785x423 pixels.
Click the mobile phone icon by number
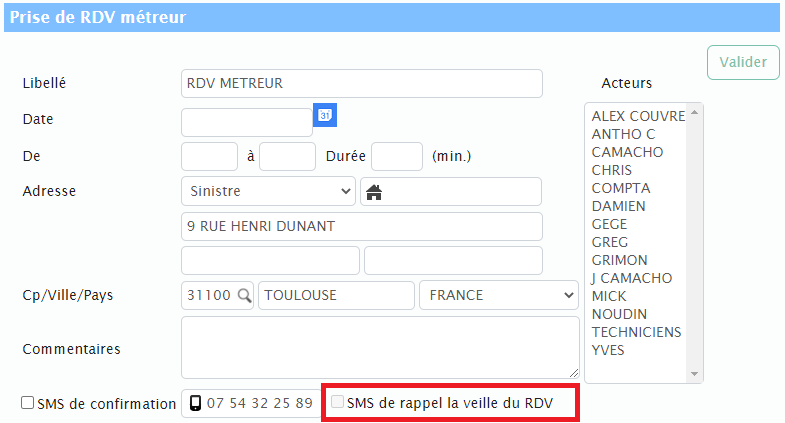click(x=195, y=404)
